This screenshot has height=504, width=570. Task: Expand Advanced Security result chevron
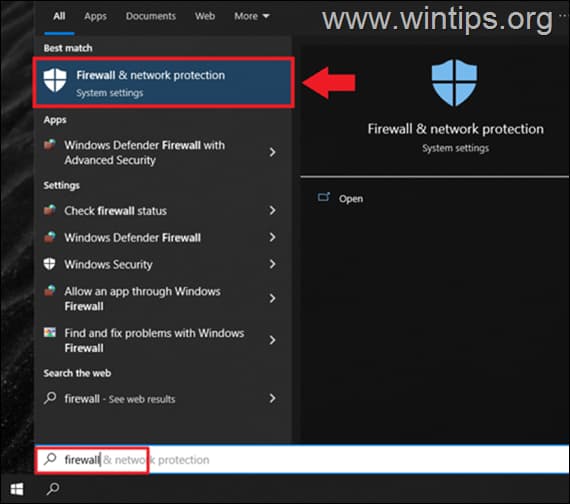[x=272, y=152]
